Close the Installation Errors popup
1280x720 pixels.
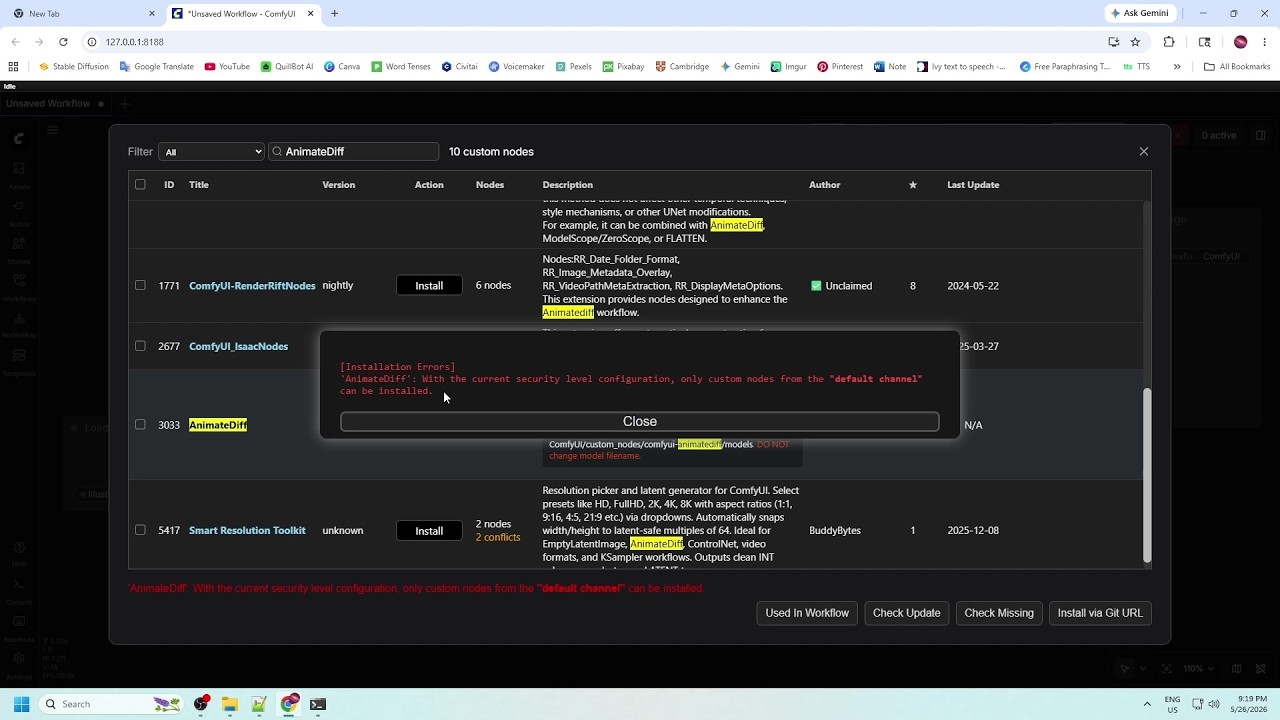[x=640, y=422]
